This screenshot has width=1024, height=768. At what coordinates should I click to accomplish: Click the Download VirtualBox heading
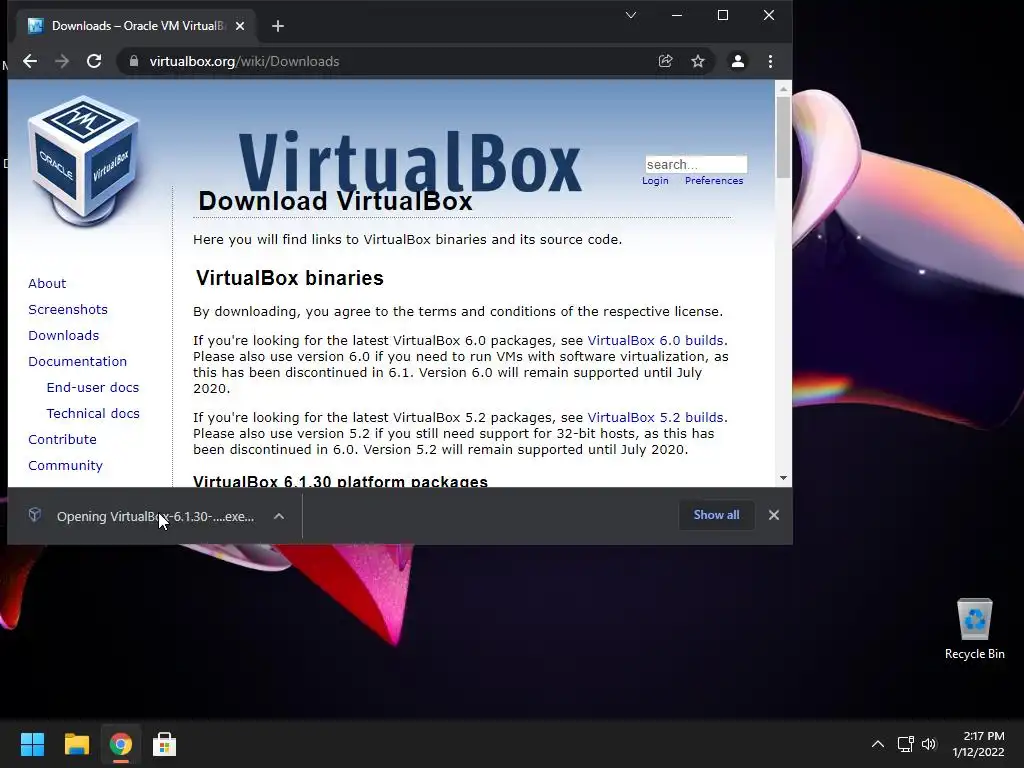coord(335,201)
